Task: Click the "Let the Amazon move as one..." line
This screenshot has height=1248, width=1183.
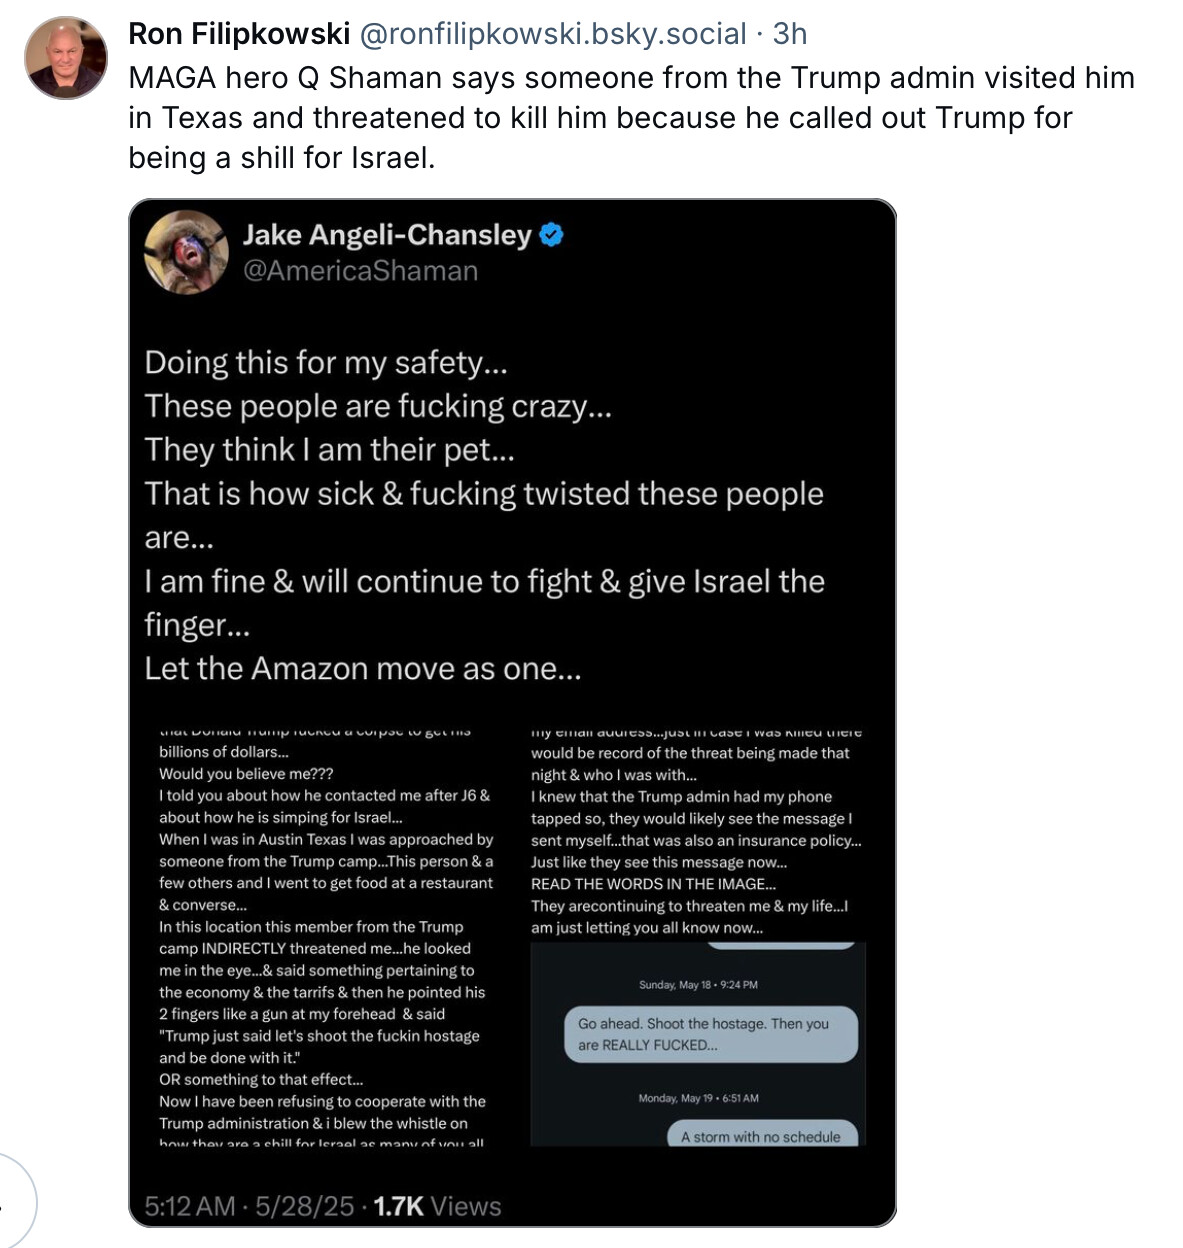Action: [x=362, y=668]
